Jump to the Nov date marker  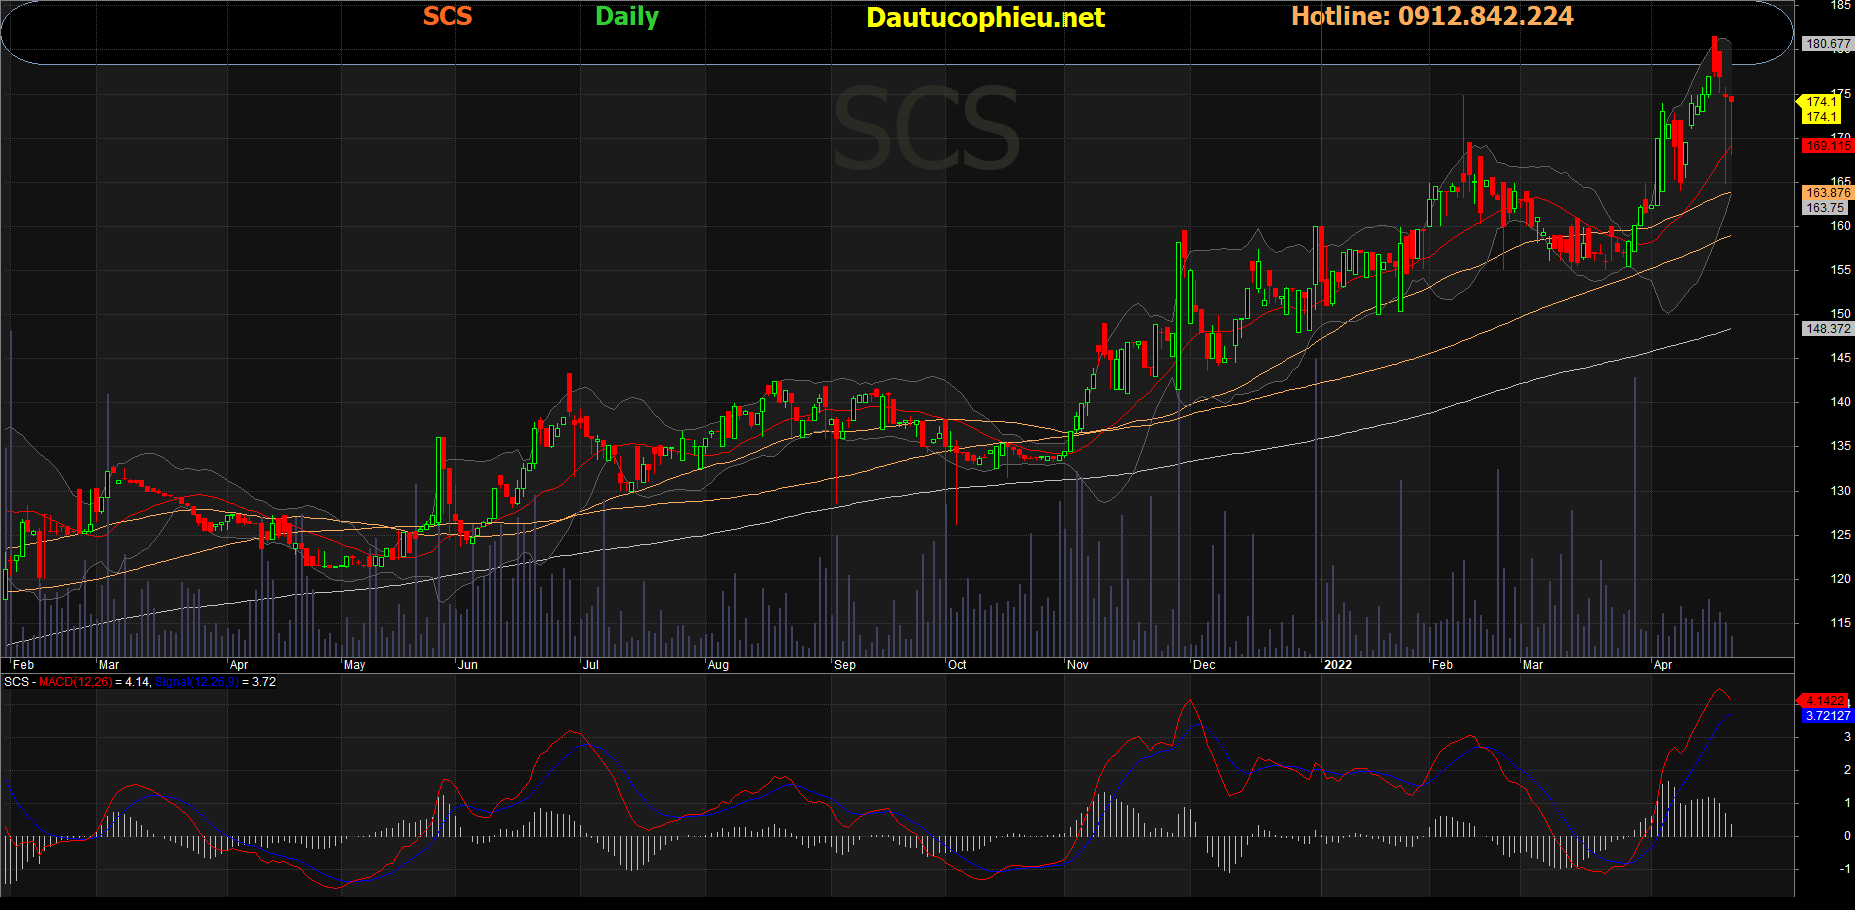[x=1078, y=665]
